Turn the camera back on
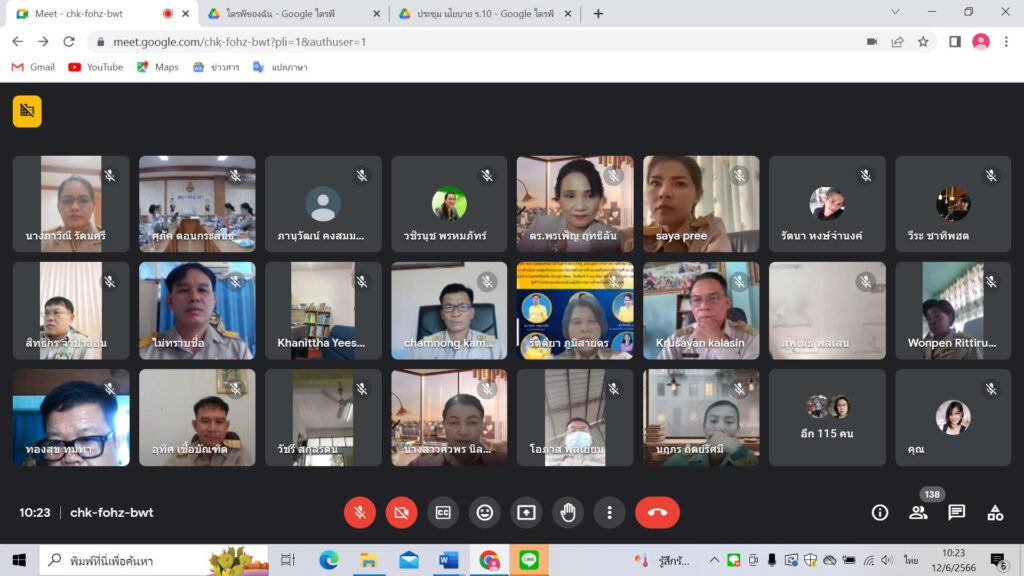 [x=401, y=513]
